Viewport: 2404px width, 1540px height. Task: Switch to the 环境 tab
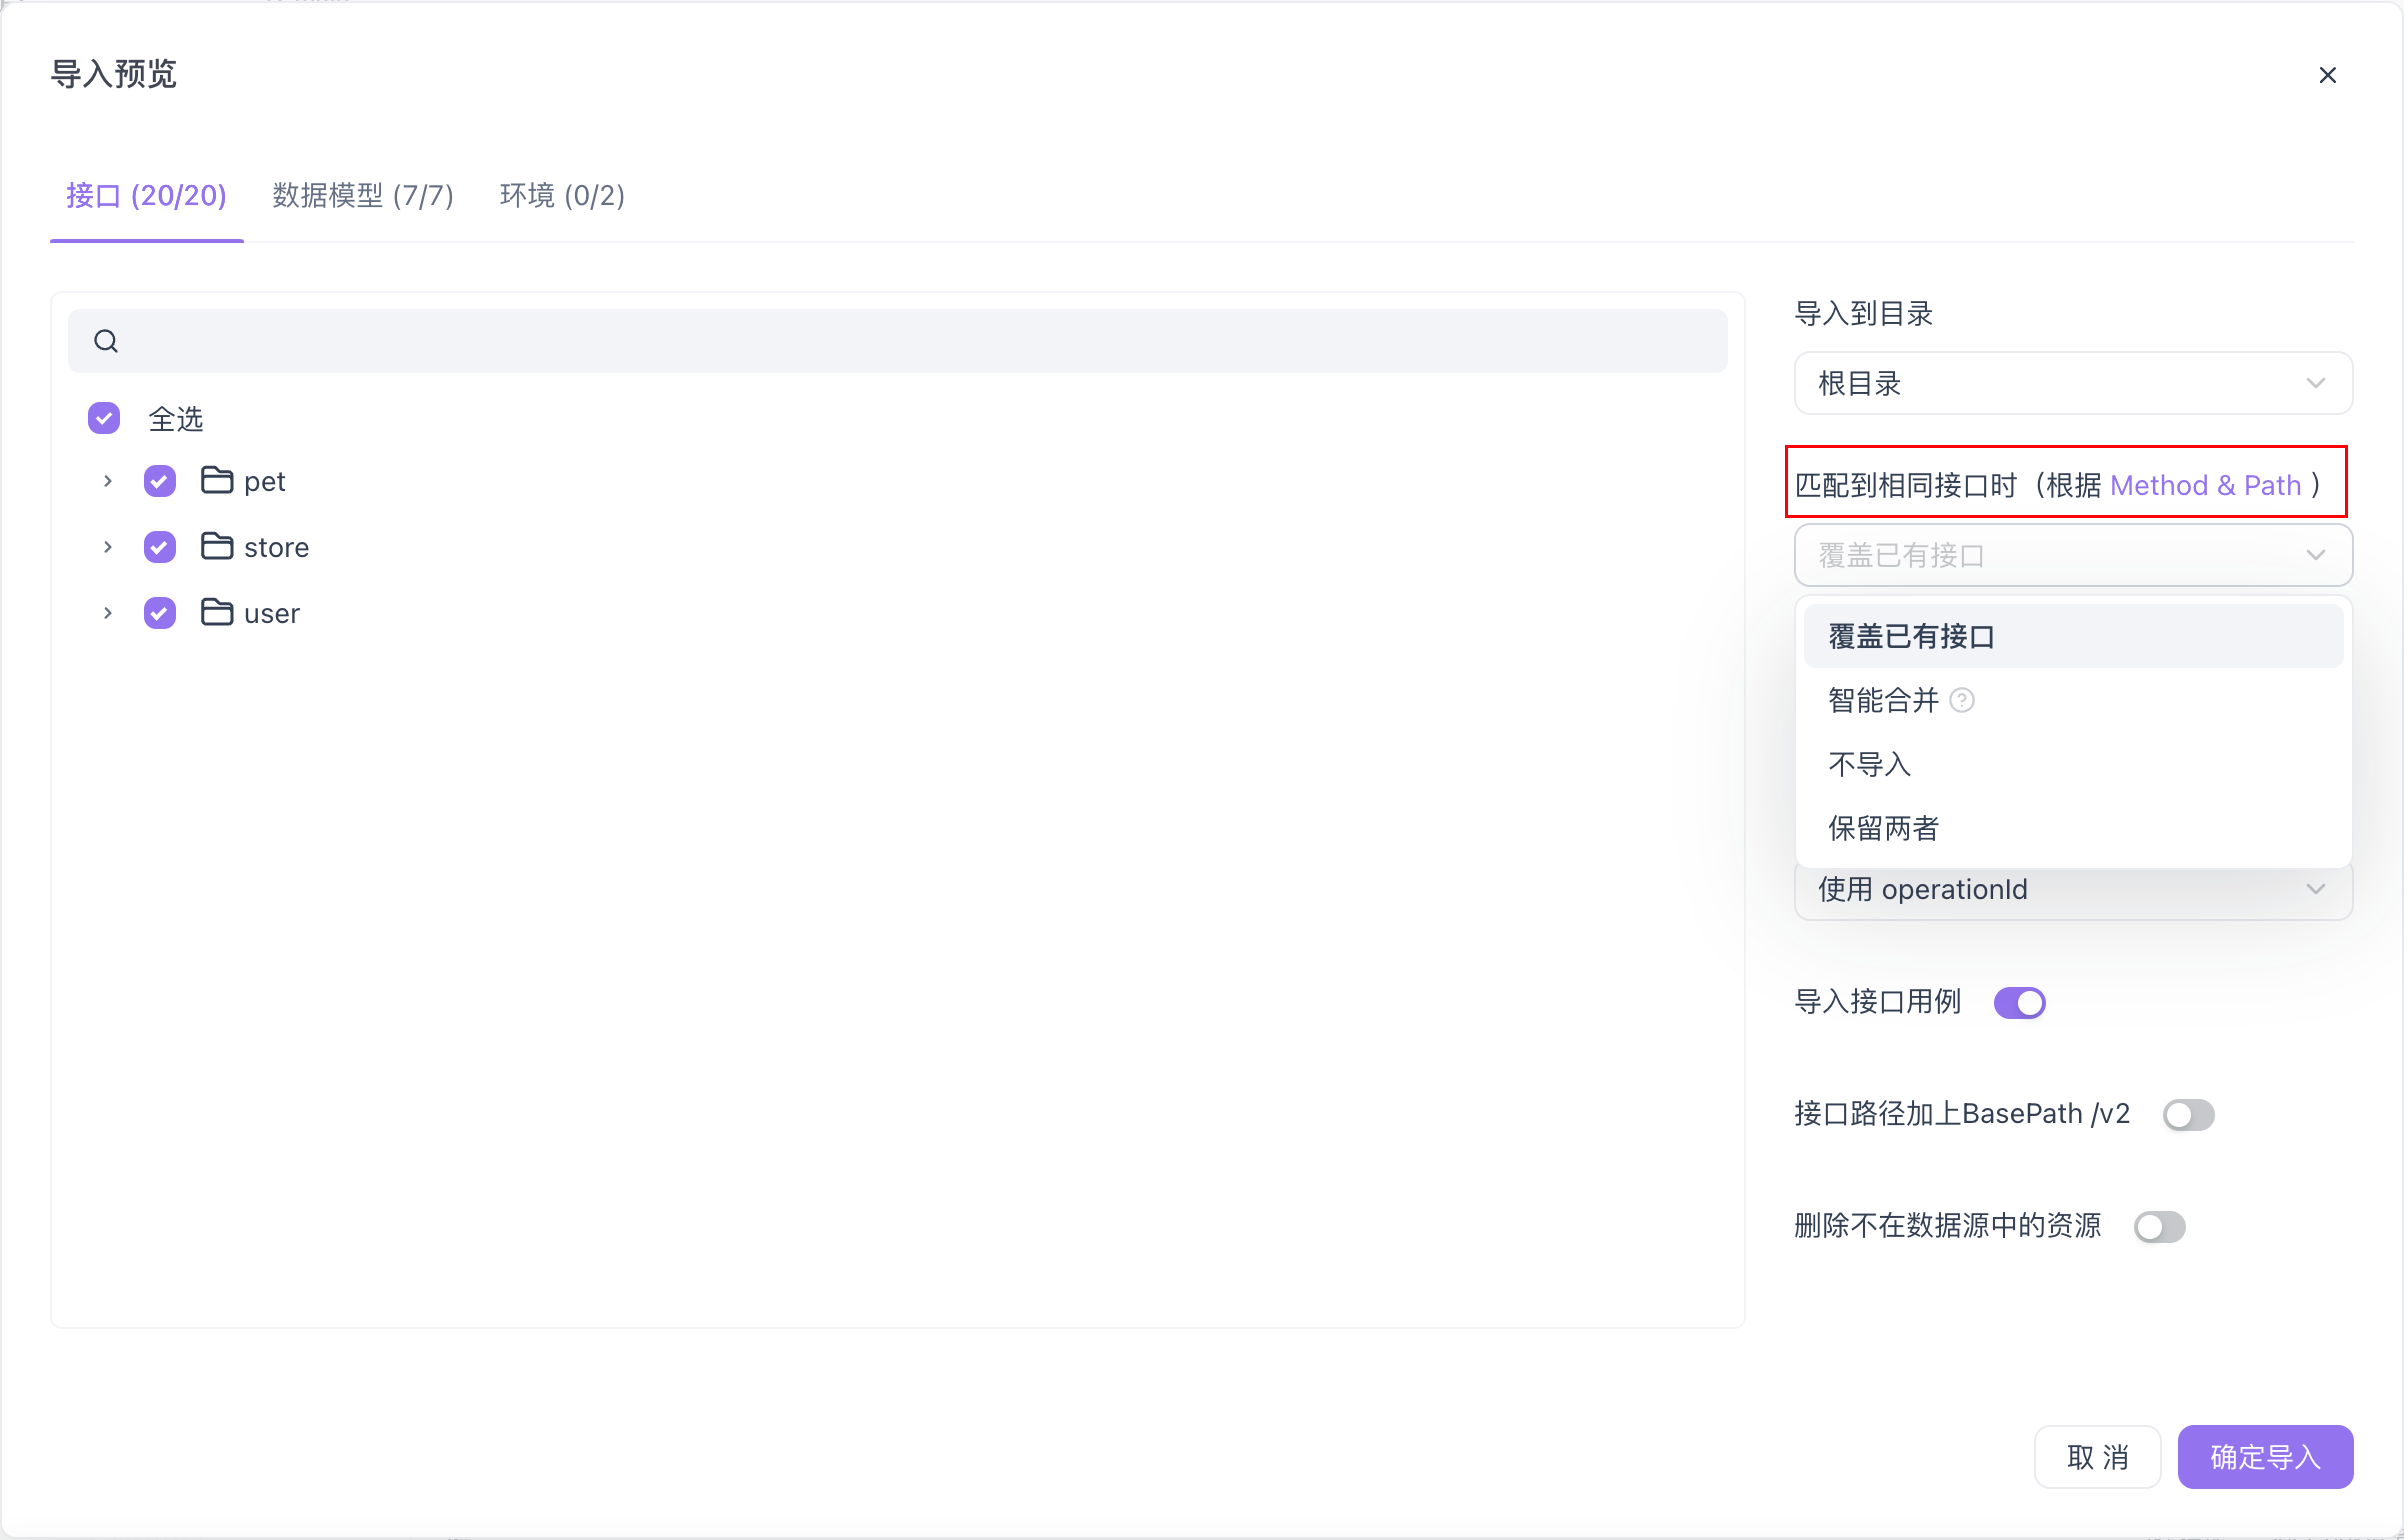point(561,196)
